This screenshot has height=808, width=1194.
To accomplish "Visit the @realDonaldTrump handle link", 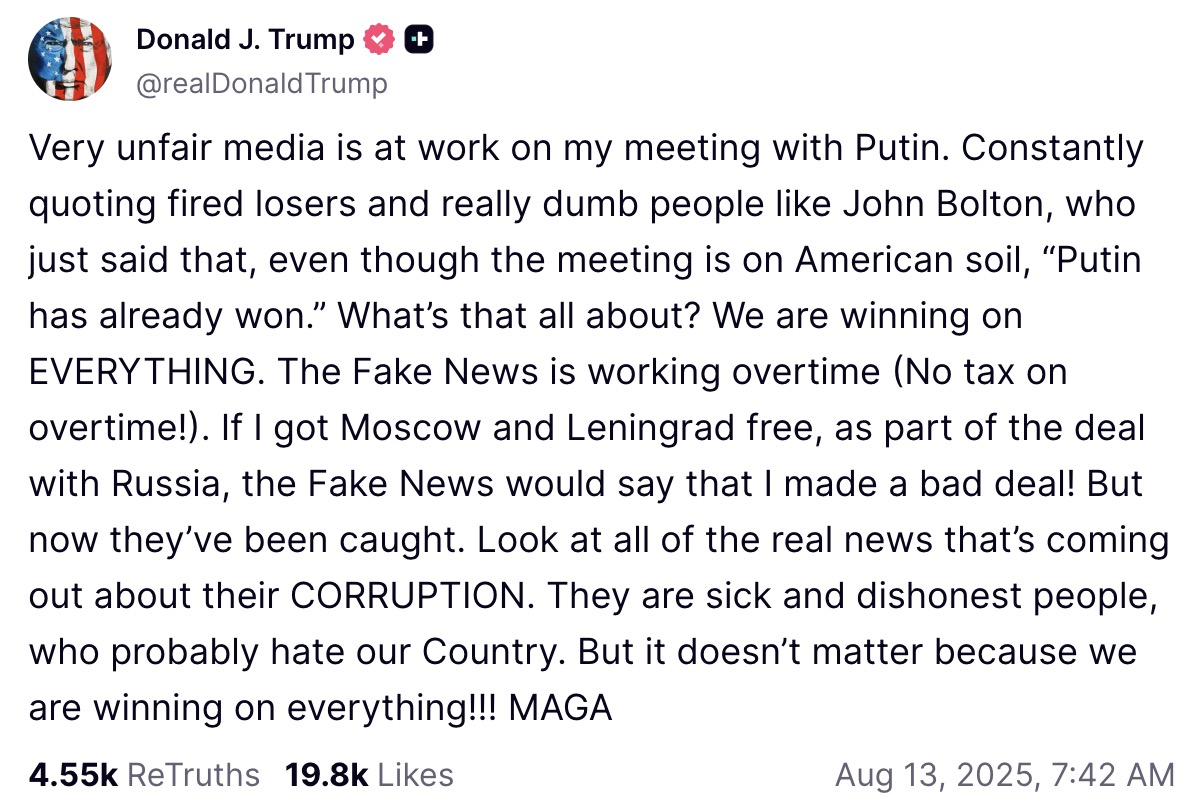I will pyautogui.click(x=261, y=84).
